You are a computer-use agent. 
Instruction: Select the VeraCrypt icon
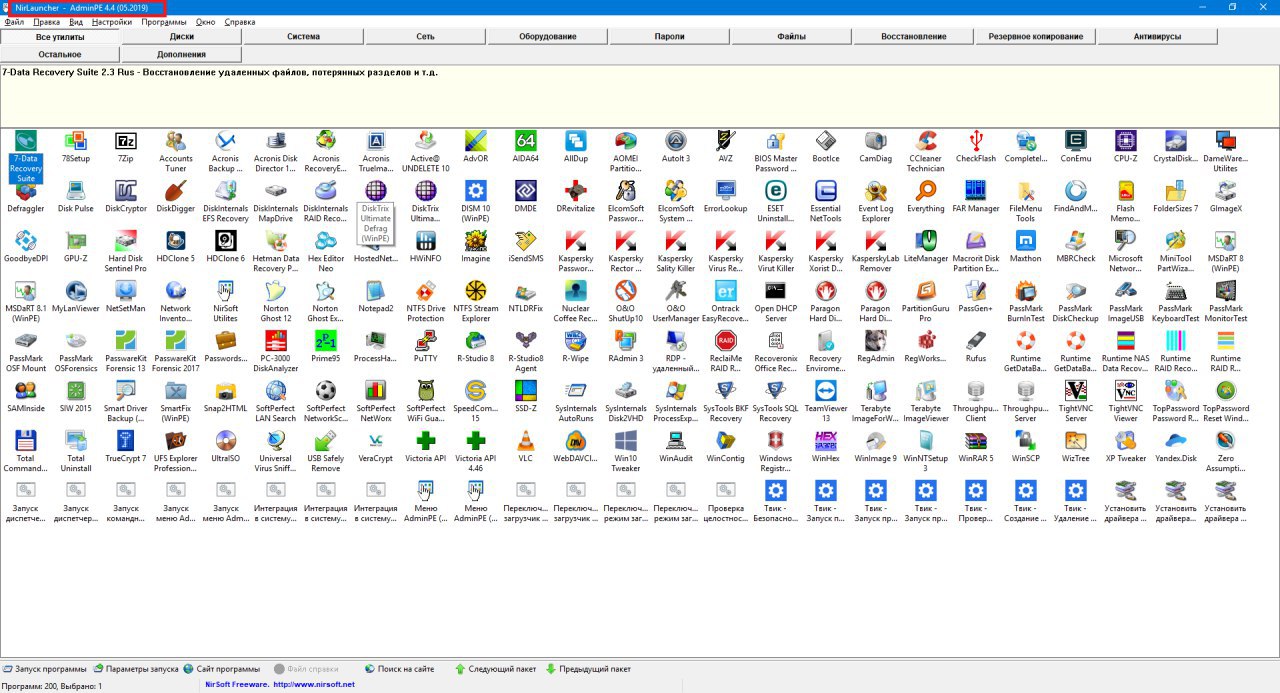376,441
